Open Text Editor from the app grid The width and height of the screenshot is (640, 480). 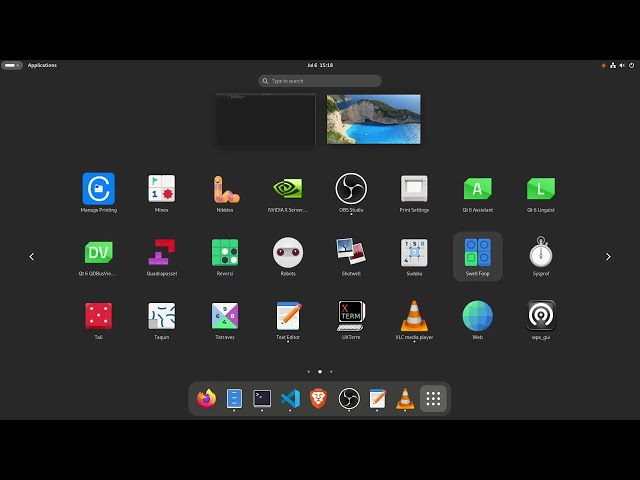pyautogui.click(x=288, y=320)
